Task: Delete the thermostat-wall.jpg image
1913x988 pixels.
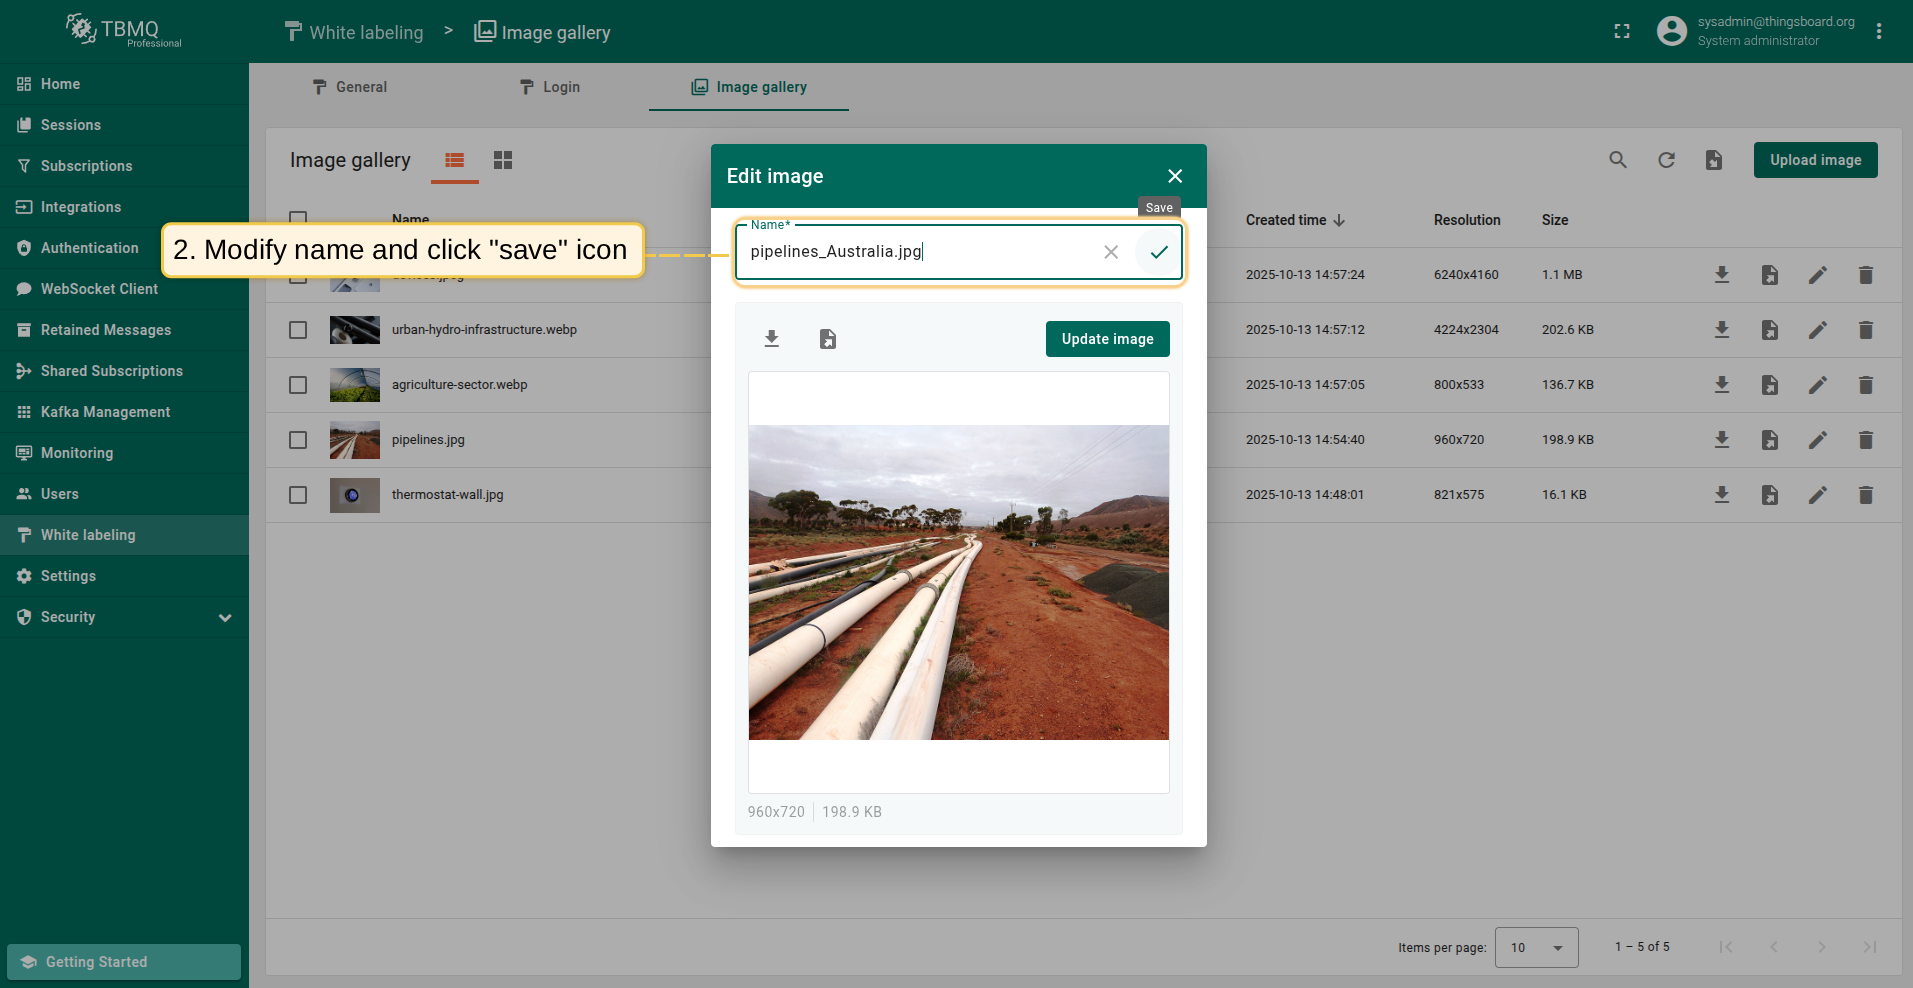Action: 1865,495
